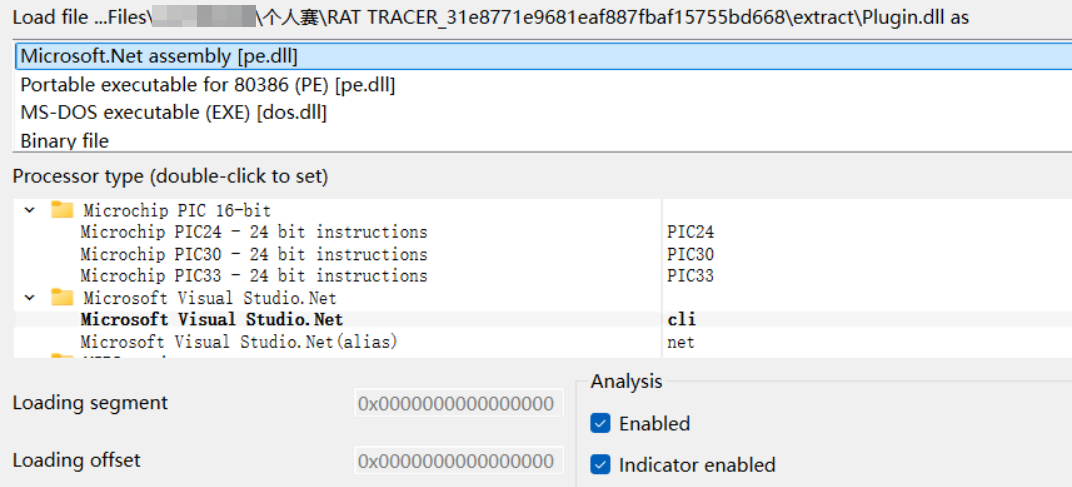This screenshot has height=487, width=1072.
Task: Select Microsoft.Net assembly [pe.dll] loader
Action: pyautogui.click(x=159, y=56)
